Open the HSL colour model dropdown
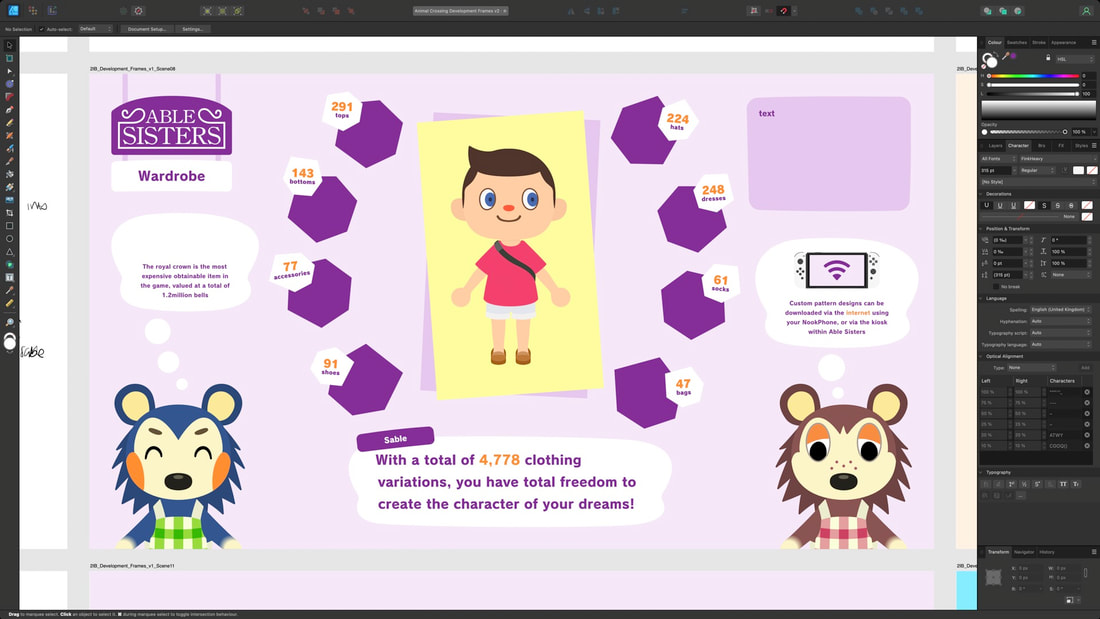 pyautogui.click(x=1073, y=59)
